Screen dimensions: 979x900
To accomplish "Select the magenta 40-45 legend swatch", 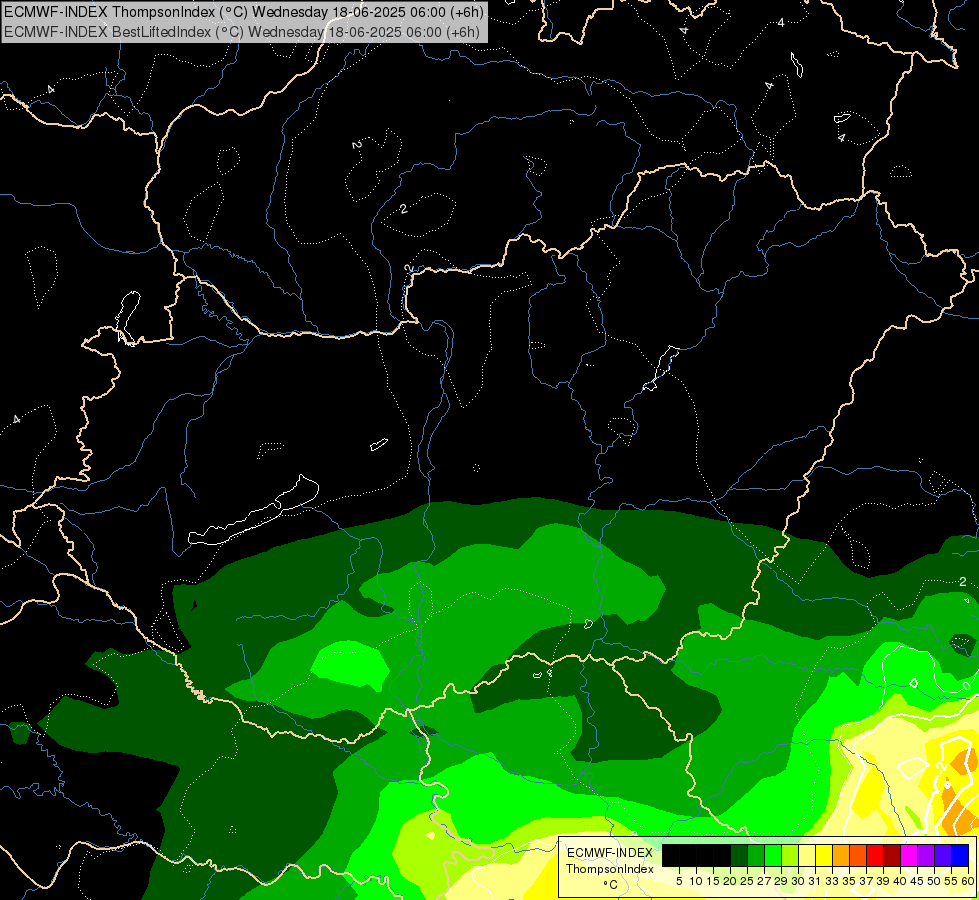I will (909, 856).
